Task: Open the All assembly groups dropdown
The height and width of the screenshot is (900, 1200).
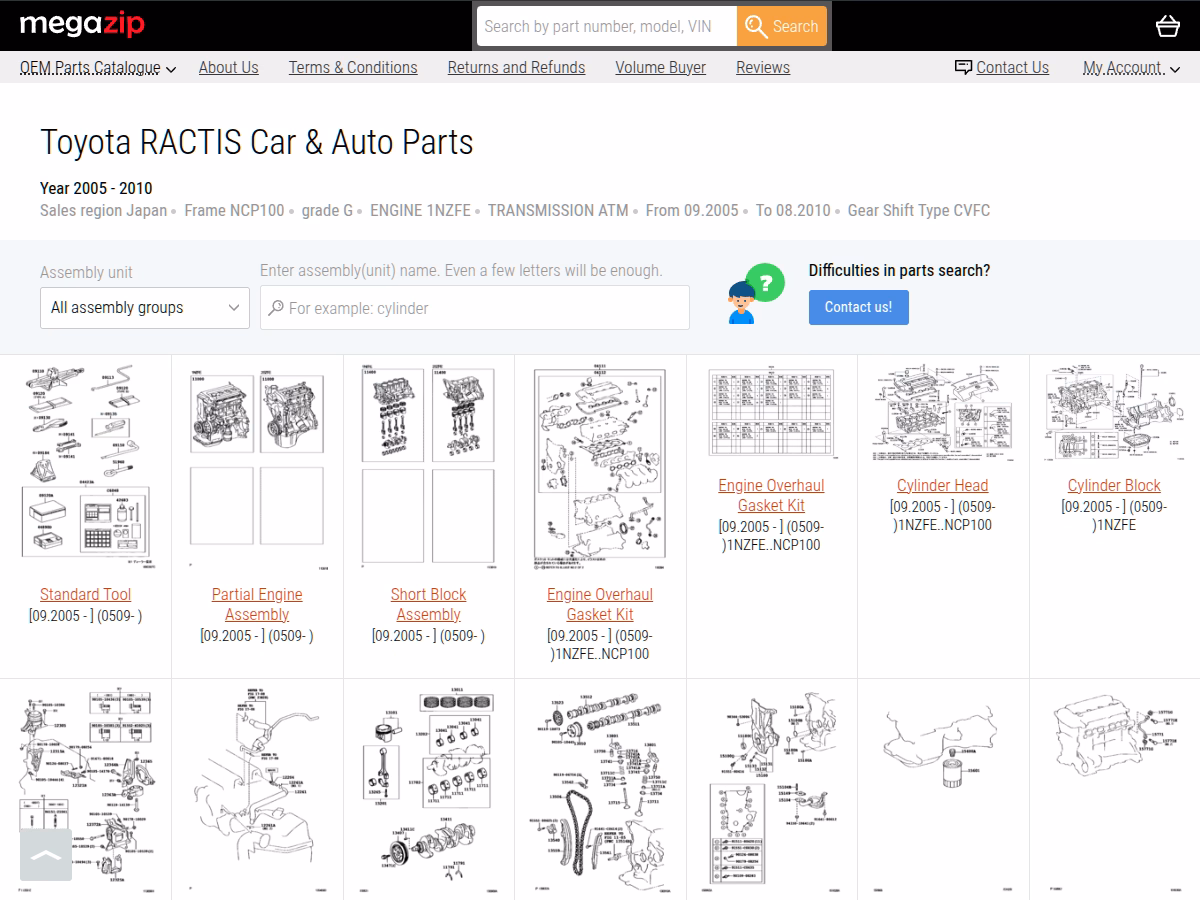Action: 145,308
